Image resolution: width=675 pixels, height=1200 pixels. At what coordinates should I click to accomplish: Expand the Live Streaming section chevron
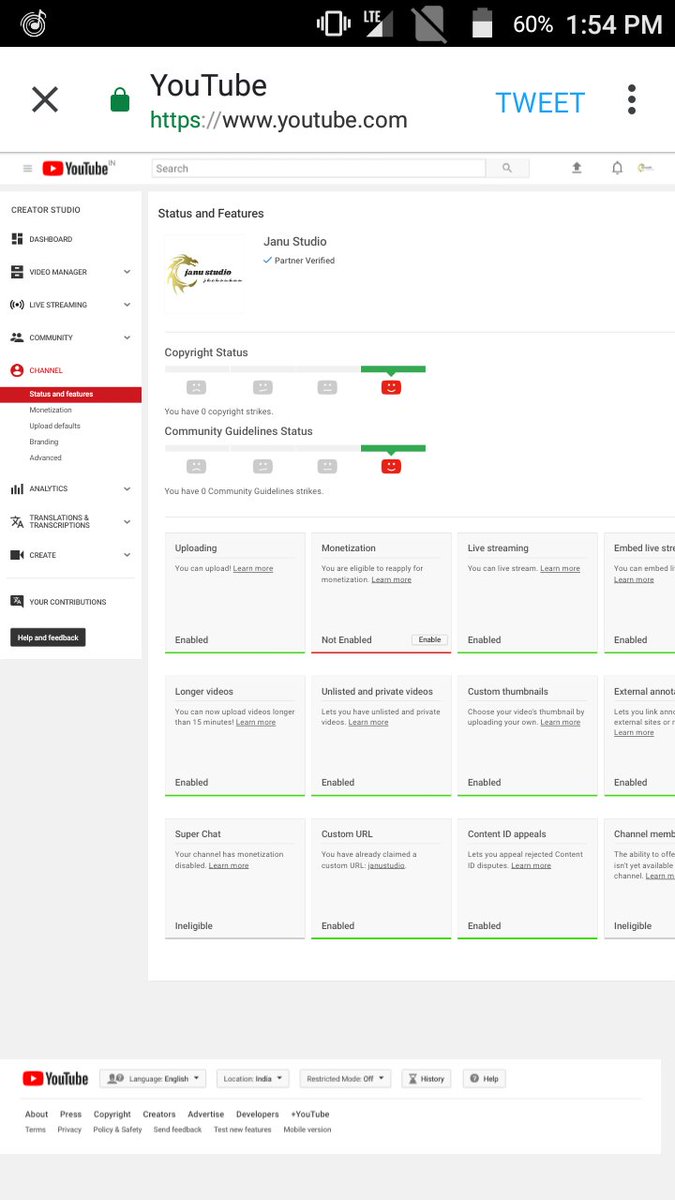127,305
